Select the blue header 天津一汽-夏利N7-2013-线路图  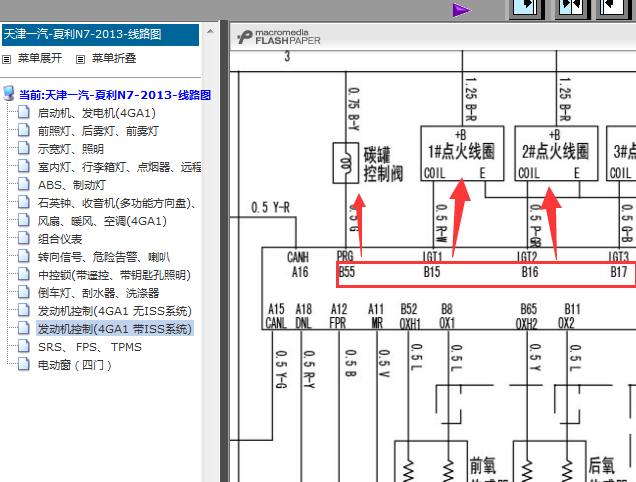[100, 34]
